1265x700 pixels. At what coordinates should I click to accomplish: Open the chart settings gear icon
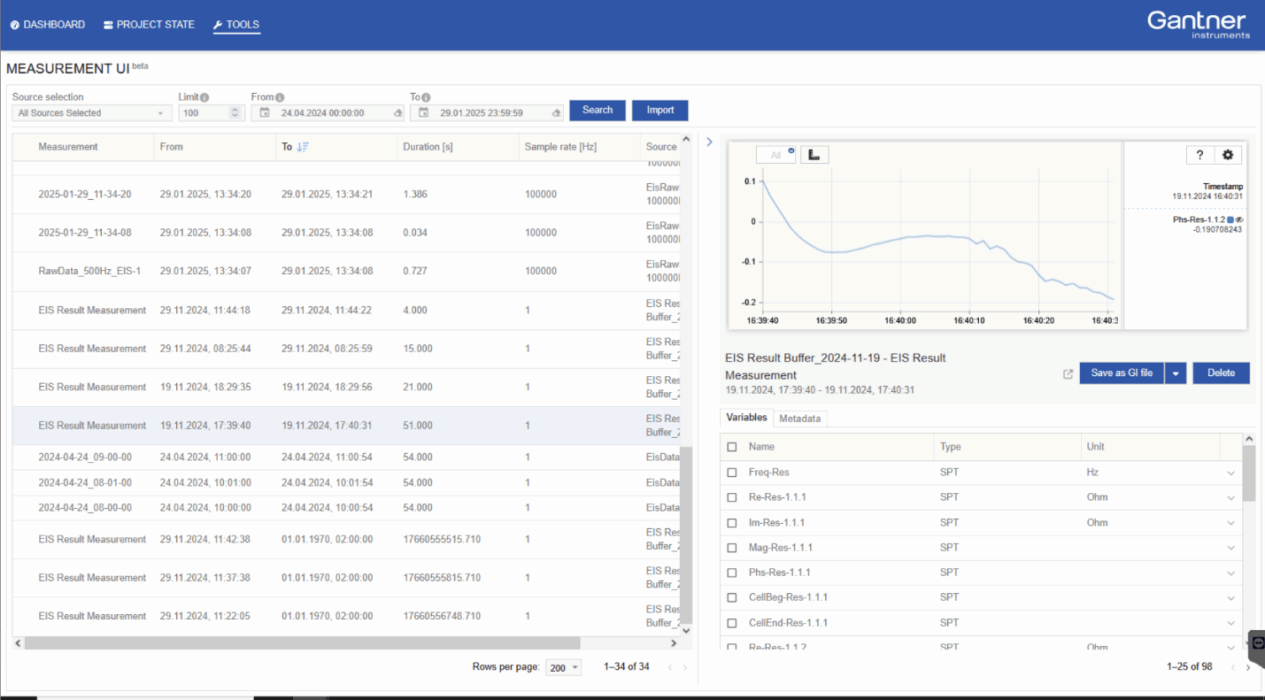pyautogui.click(x=1228, y=154)
